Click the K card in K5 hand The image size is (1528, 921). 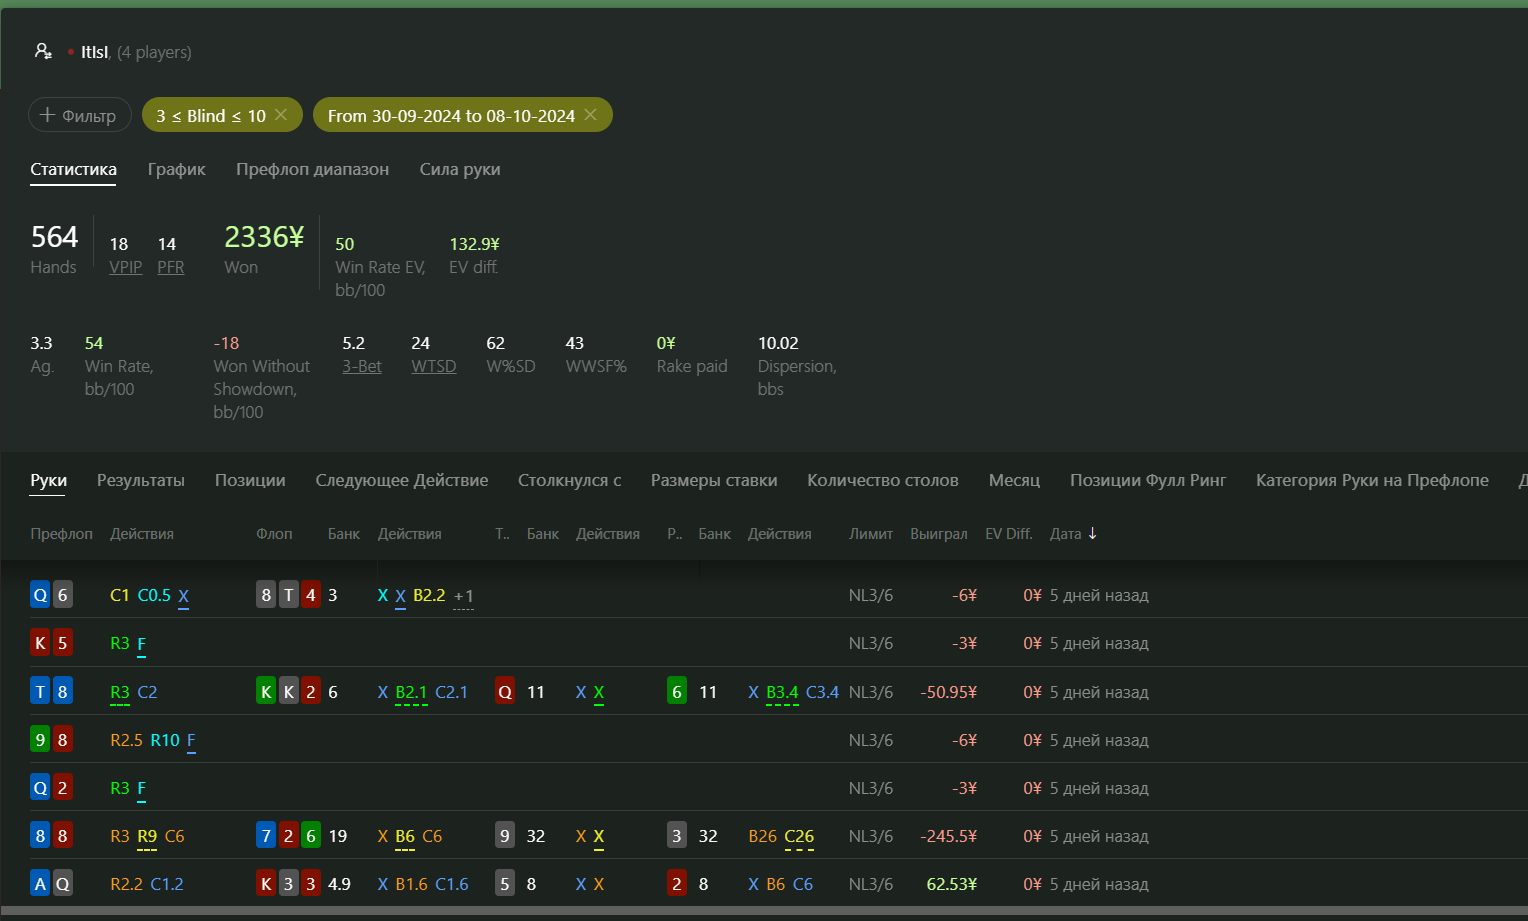pos(40,643)
